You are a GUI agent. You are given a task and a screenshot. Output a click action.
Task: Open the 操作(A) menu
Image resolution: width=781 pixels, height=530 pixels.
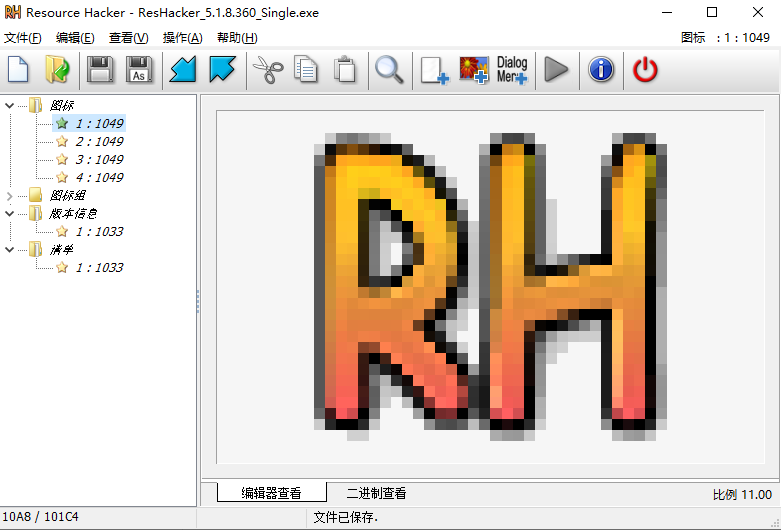click(x=182, y=38)
